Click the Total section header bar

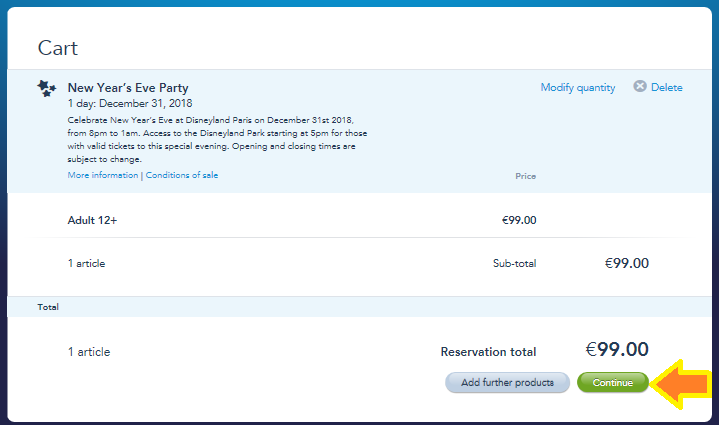click(x=360, y=307)
